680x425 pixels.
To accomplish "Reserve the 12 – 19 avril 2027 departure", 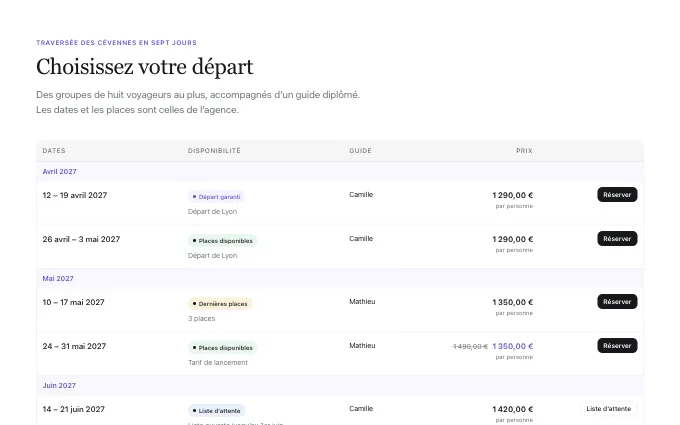I will (x=617, y=195).
